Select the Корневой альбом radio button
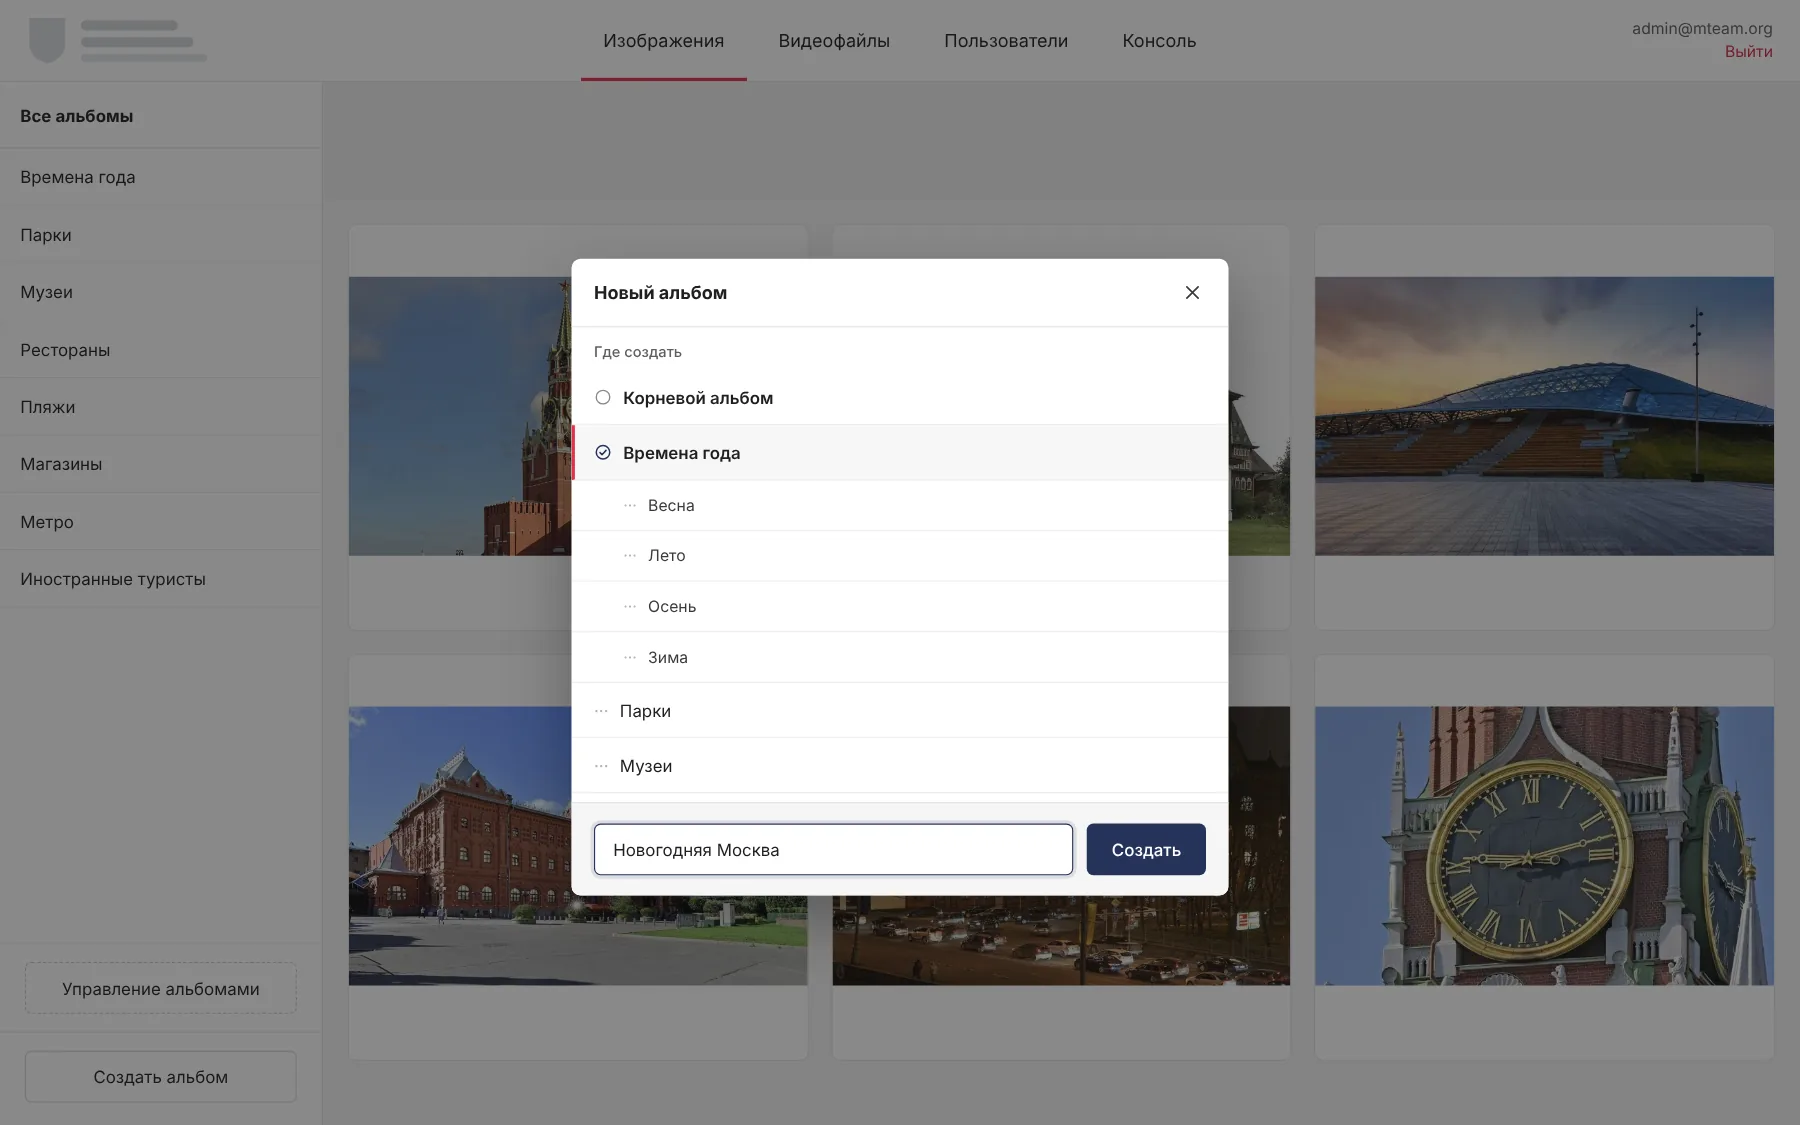Viewport: 1800px width, 1125px height. click(x=603, y=397)
